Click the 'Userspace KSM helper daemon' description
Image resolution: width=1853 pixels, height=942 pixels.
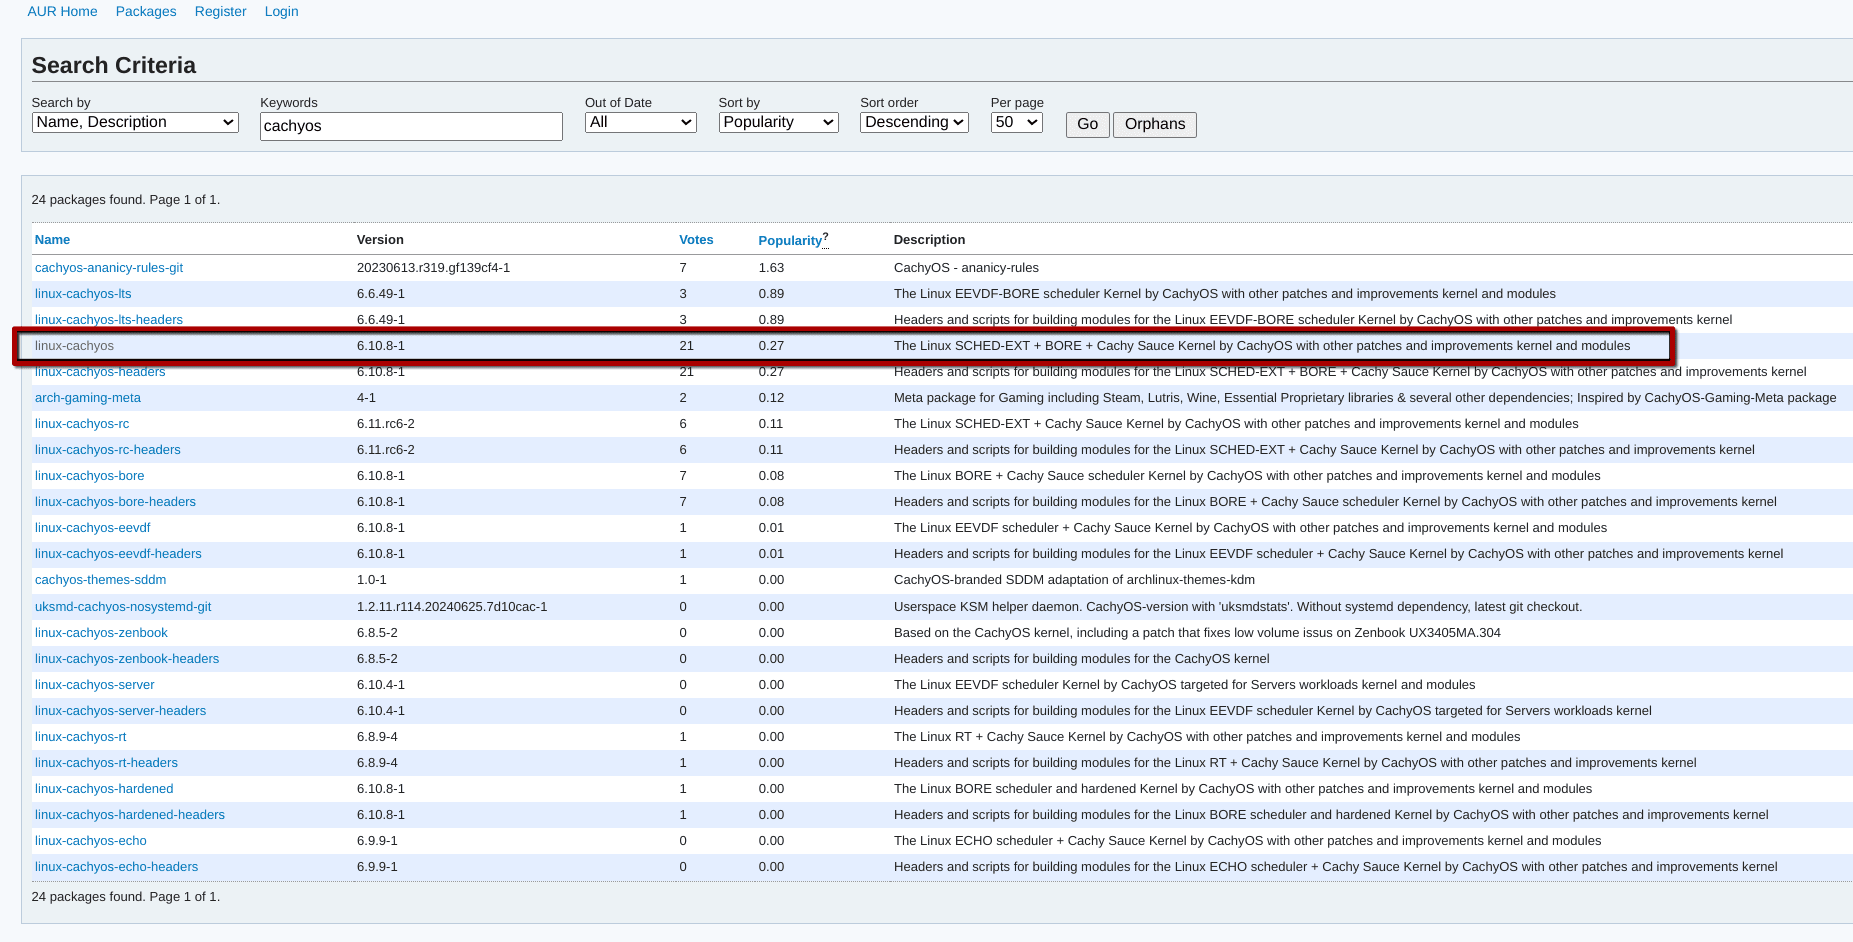(x=1238, y=607)
